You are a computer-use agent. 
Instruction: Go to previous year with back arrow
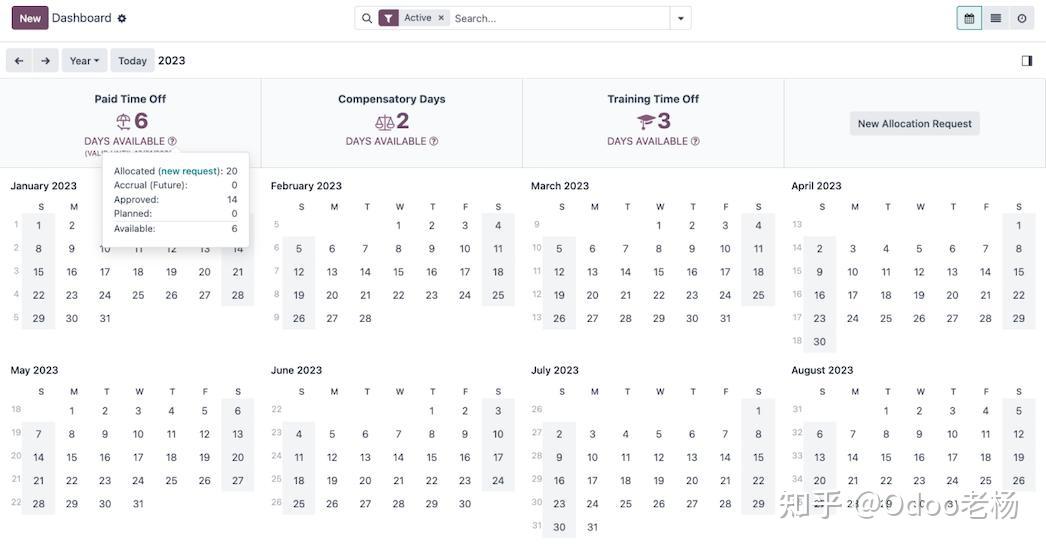point(19,61)
